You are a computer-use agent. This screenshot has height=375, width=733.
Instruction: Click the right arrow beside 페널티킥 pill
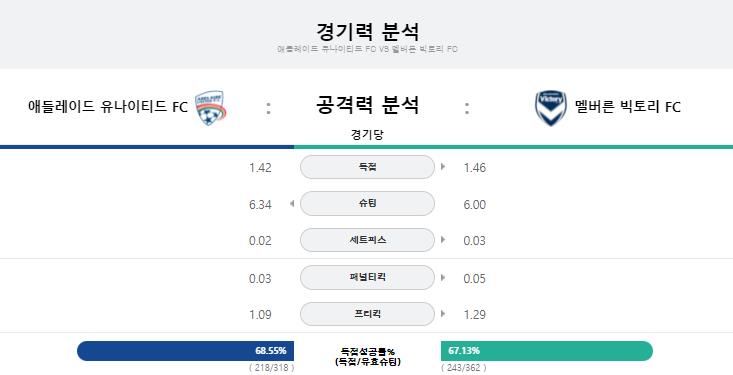443,277
